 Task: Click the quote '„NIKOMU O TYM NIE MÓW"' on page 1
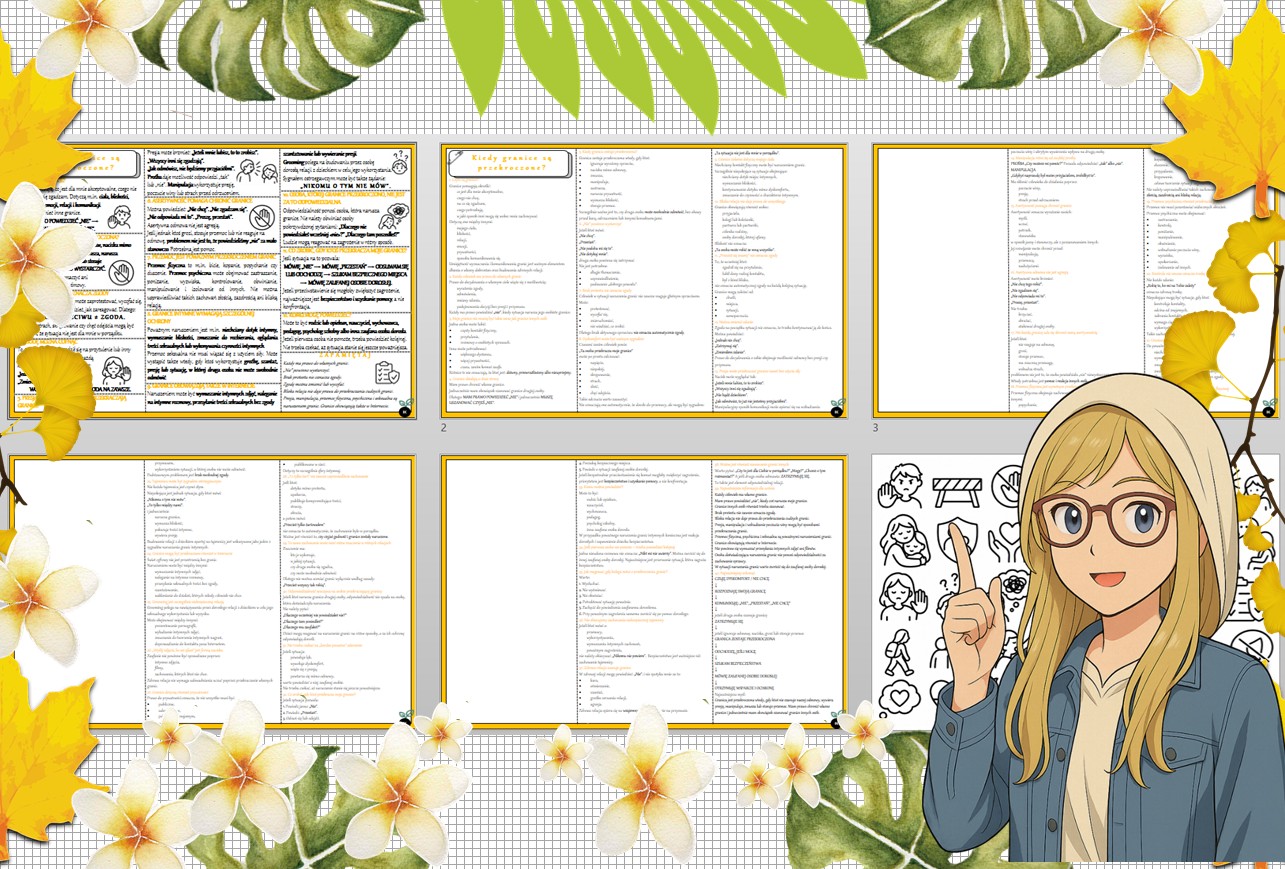point(343,187)
